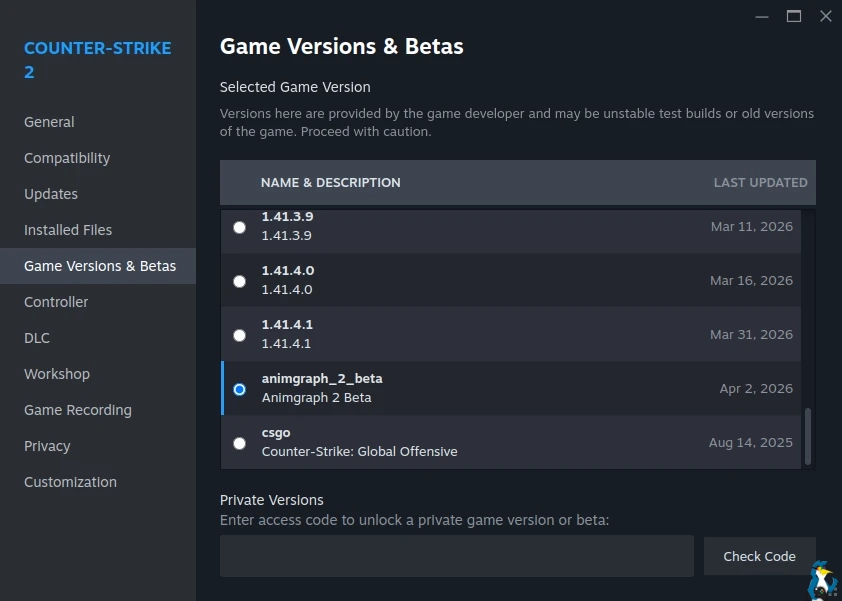
Task: Go to Game Recording settings
Action: pos(78,410)
